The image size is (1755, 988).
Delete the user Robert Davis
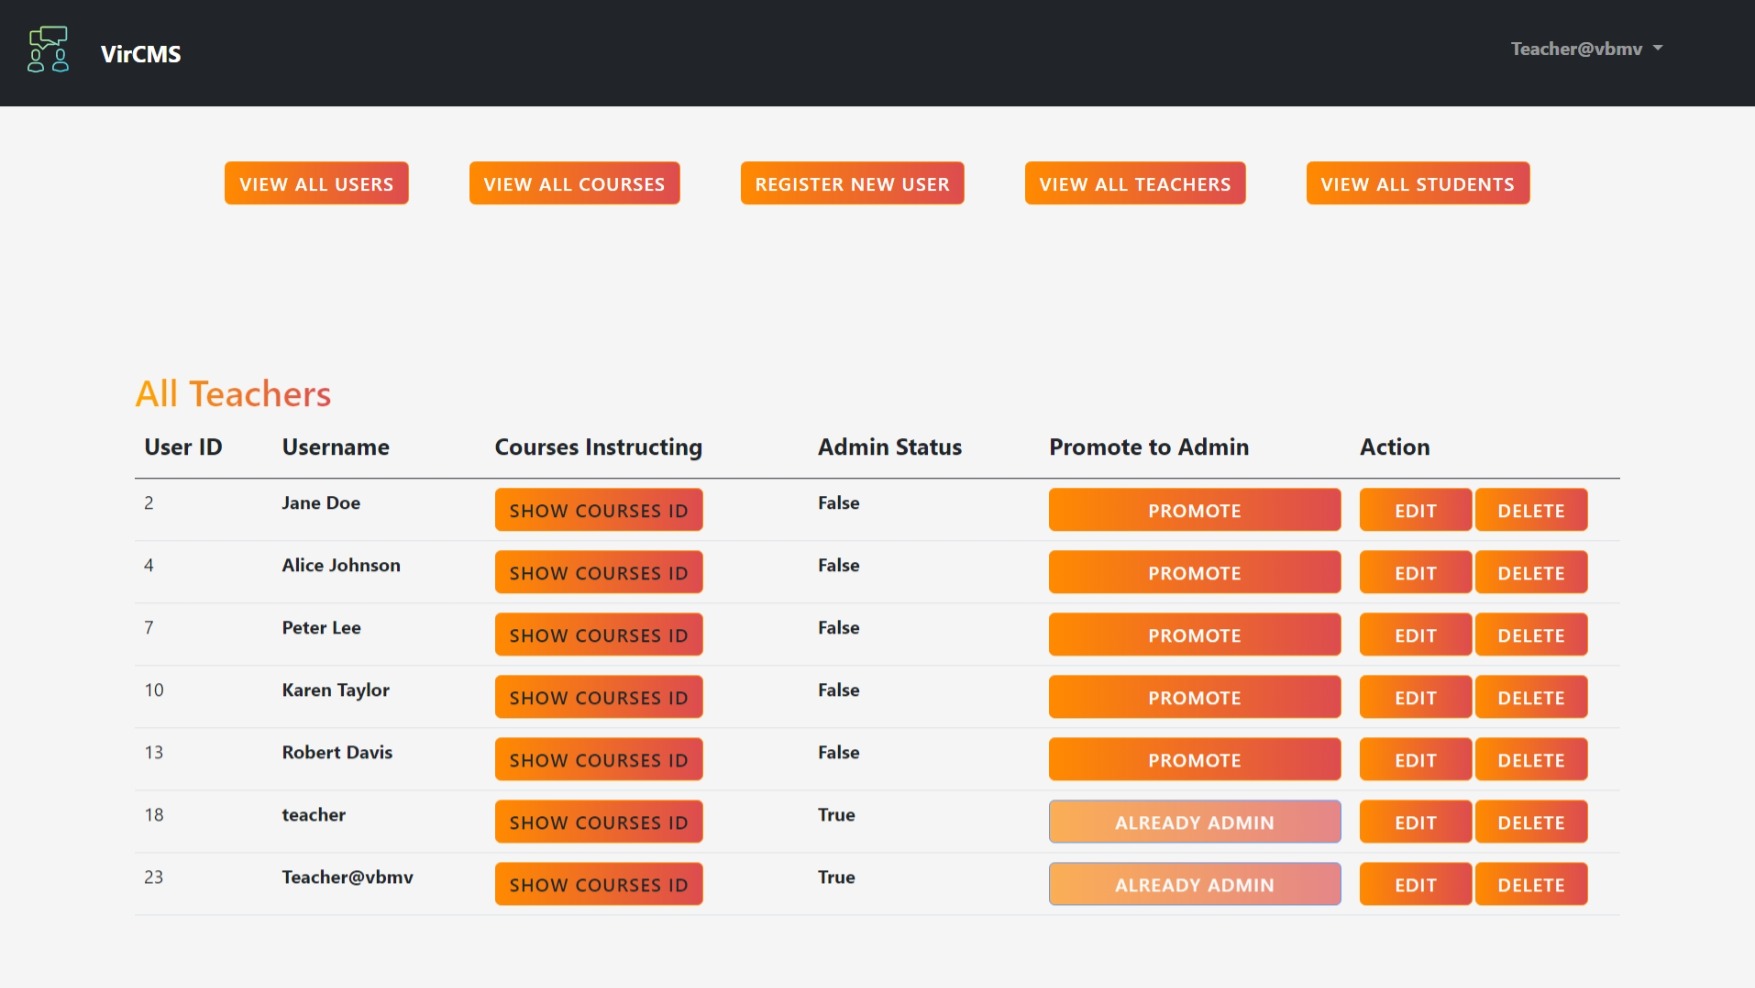click(x=1531, y=759)
